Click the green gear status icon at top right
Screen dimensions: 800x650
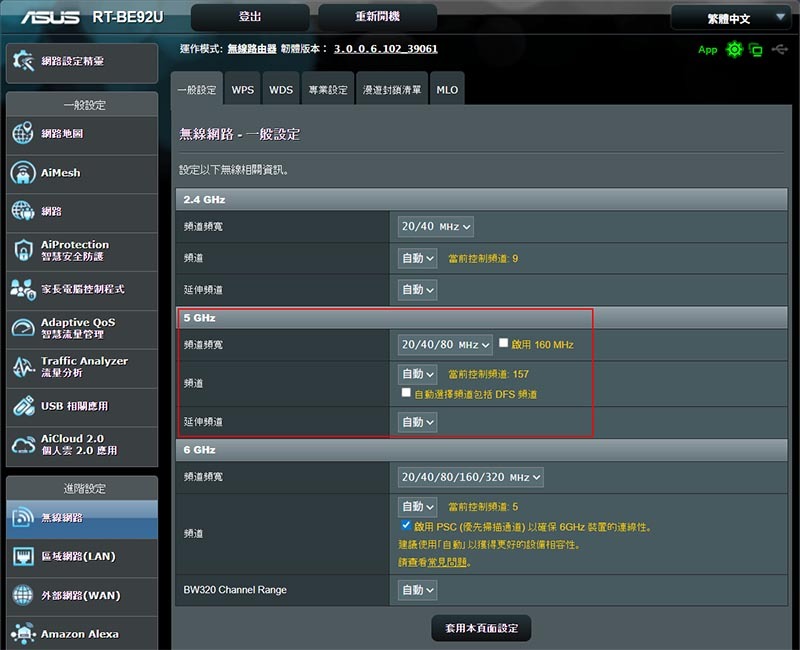pos(735,49)
